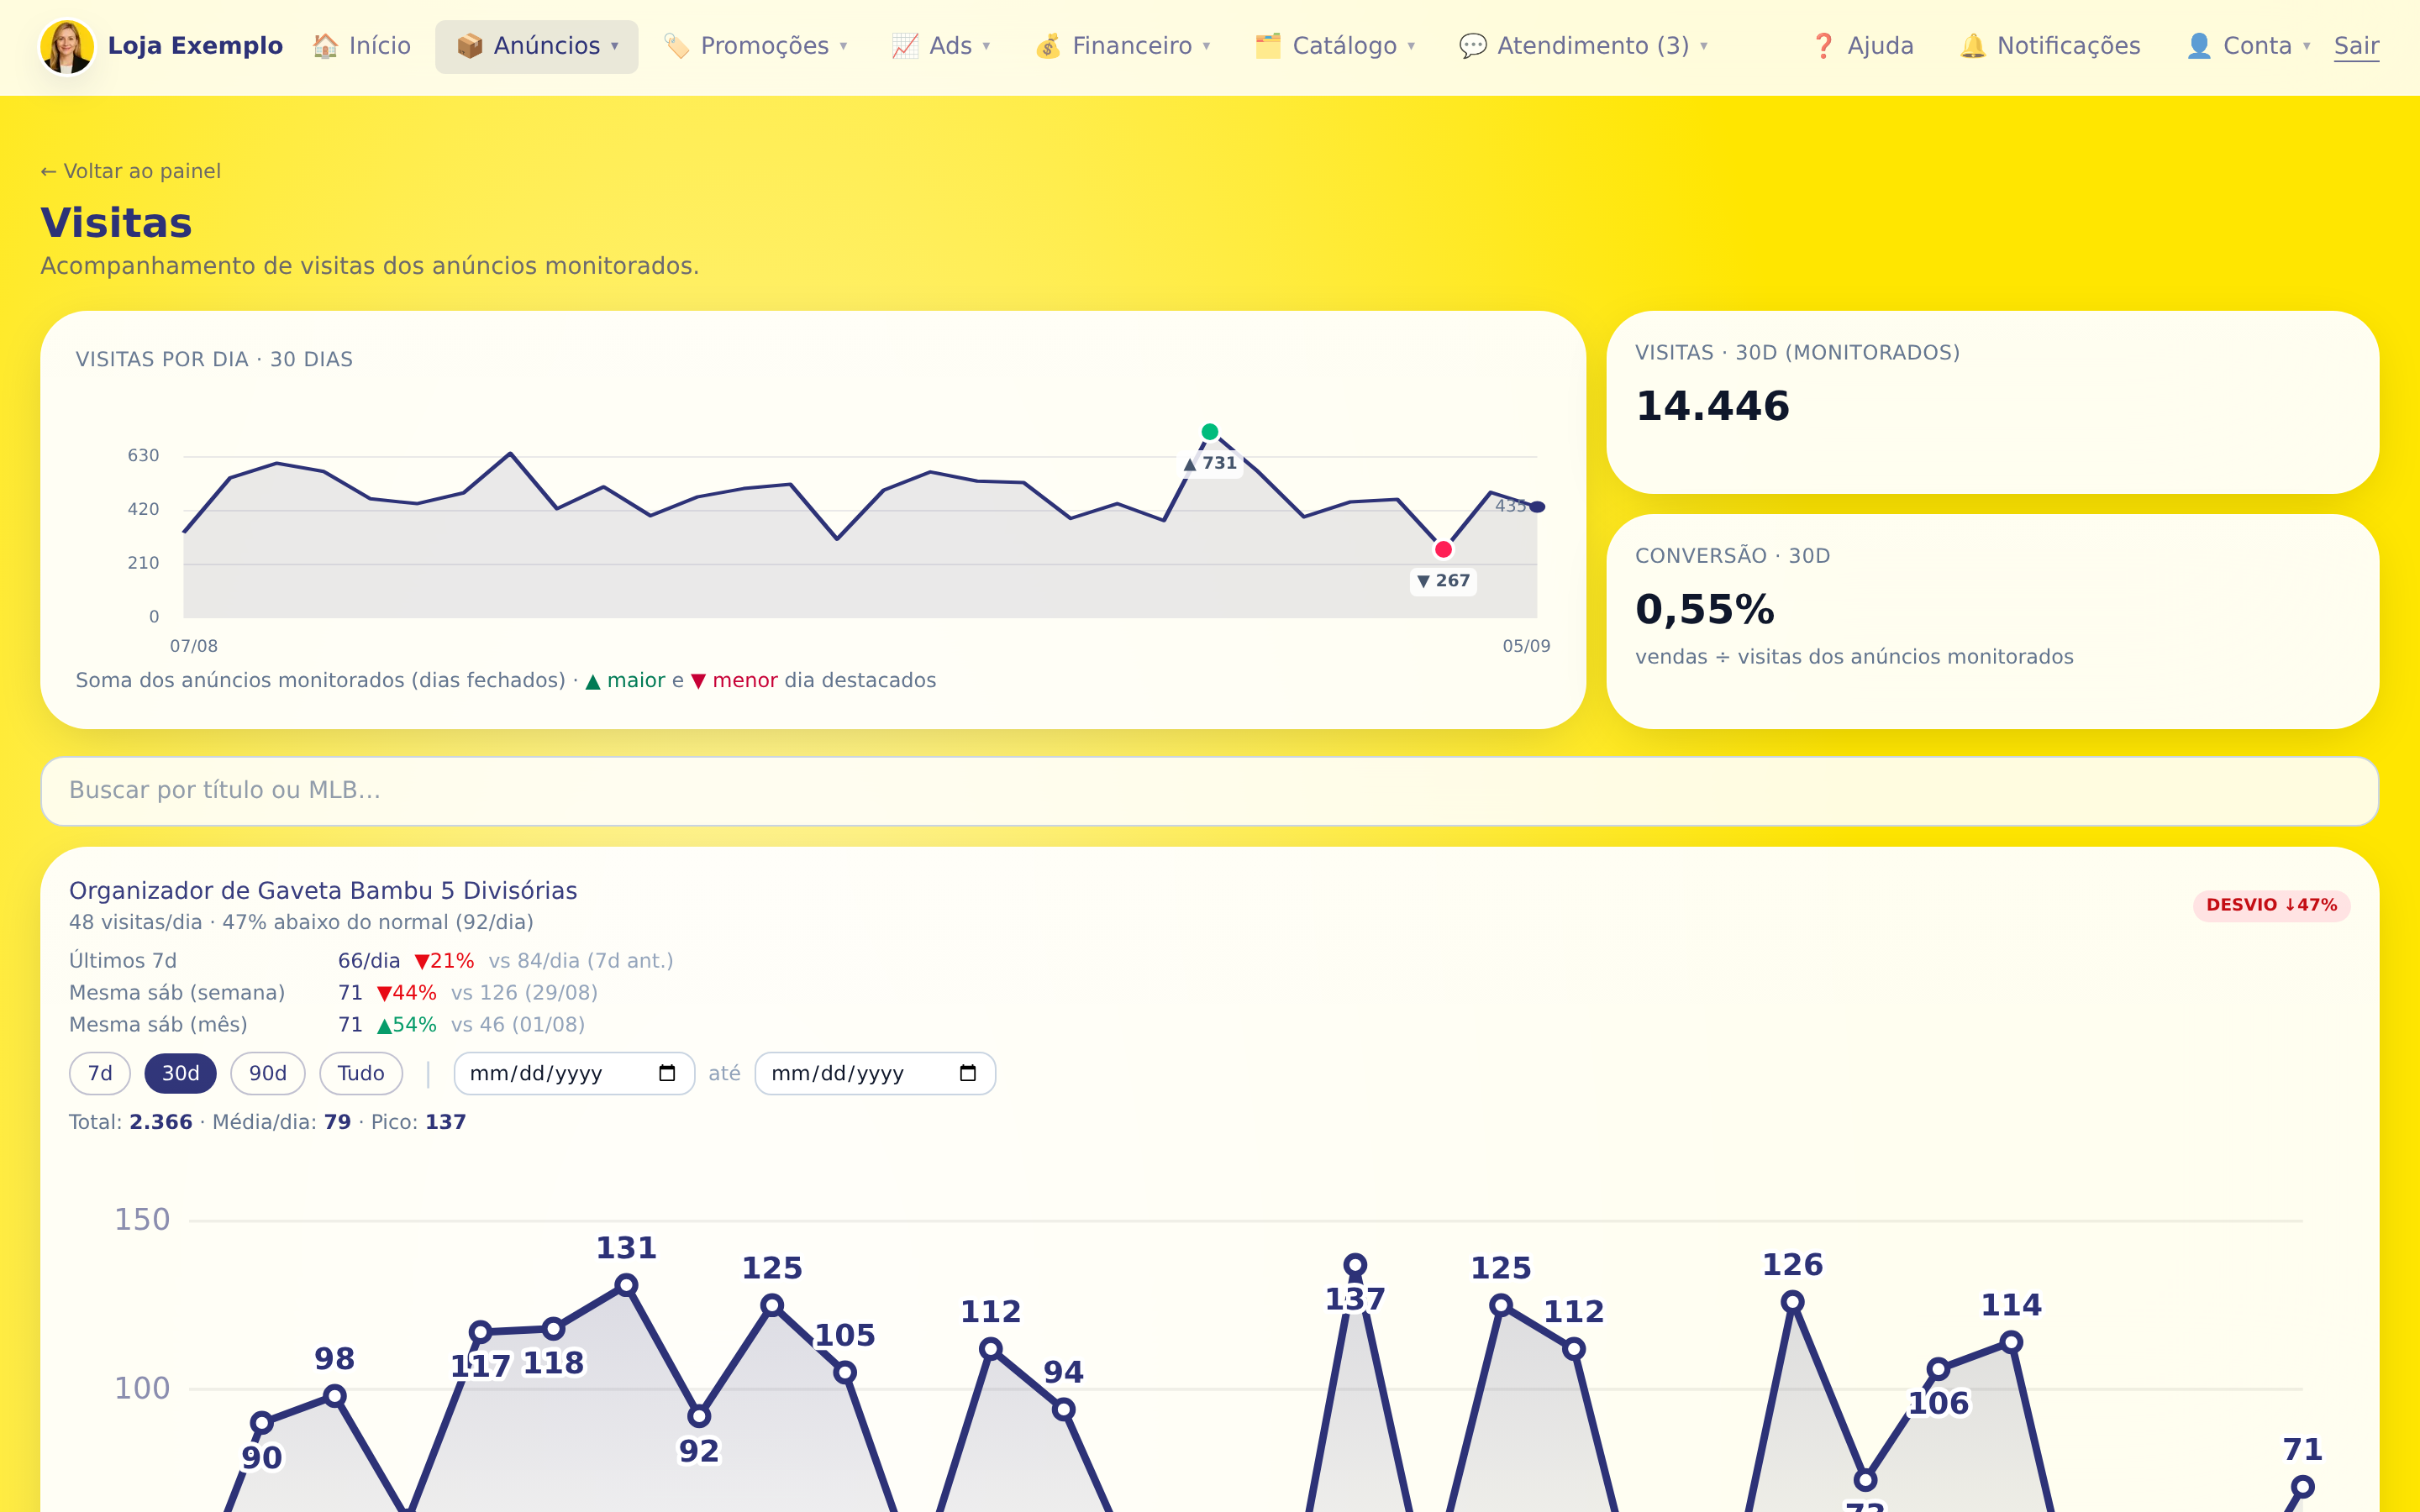Open the Conta dropdown menu
The height and width of the screenshot is (1512, 2420).
tap(2248, 46)
